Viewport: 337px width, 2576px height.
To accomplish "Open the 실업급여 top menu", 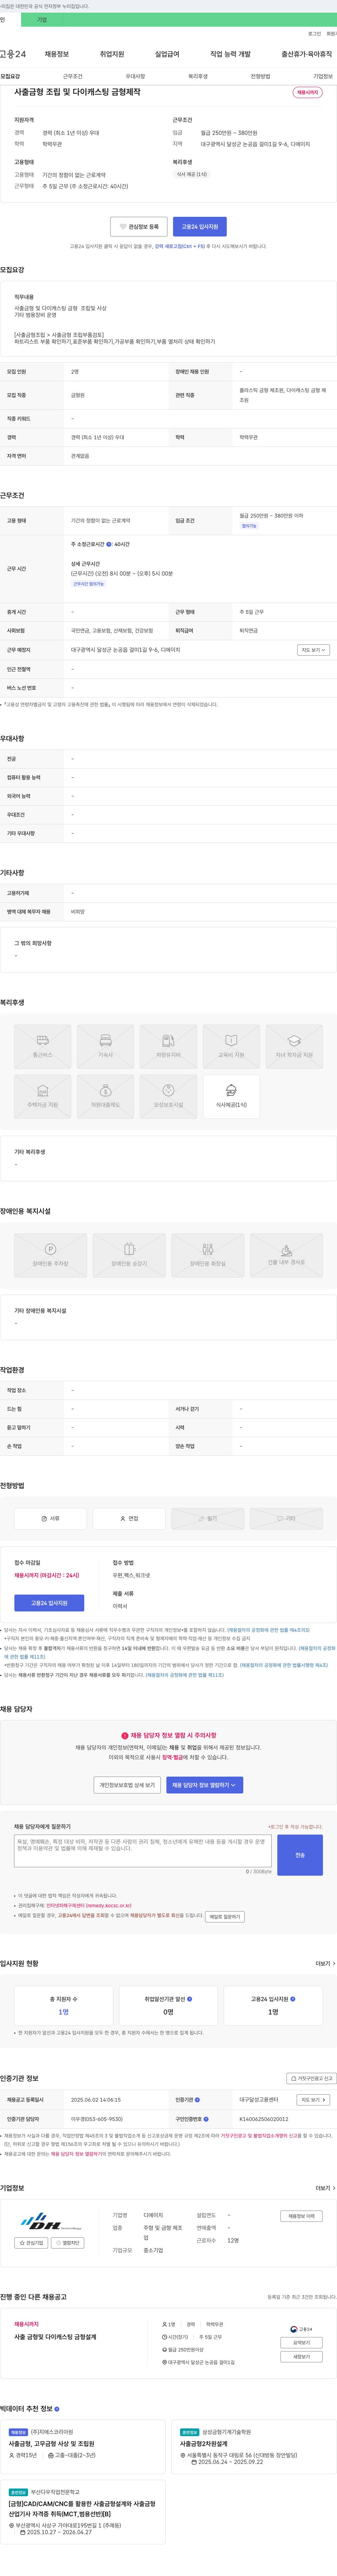I will pyautogui.click(x=167, y=54).
